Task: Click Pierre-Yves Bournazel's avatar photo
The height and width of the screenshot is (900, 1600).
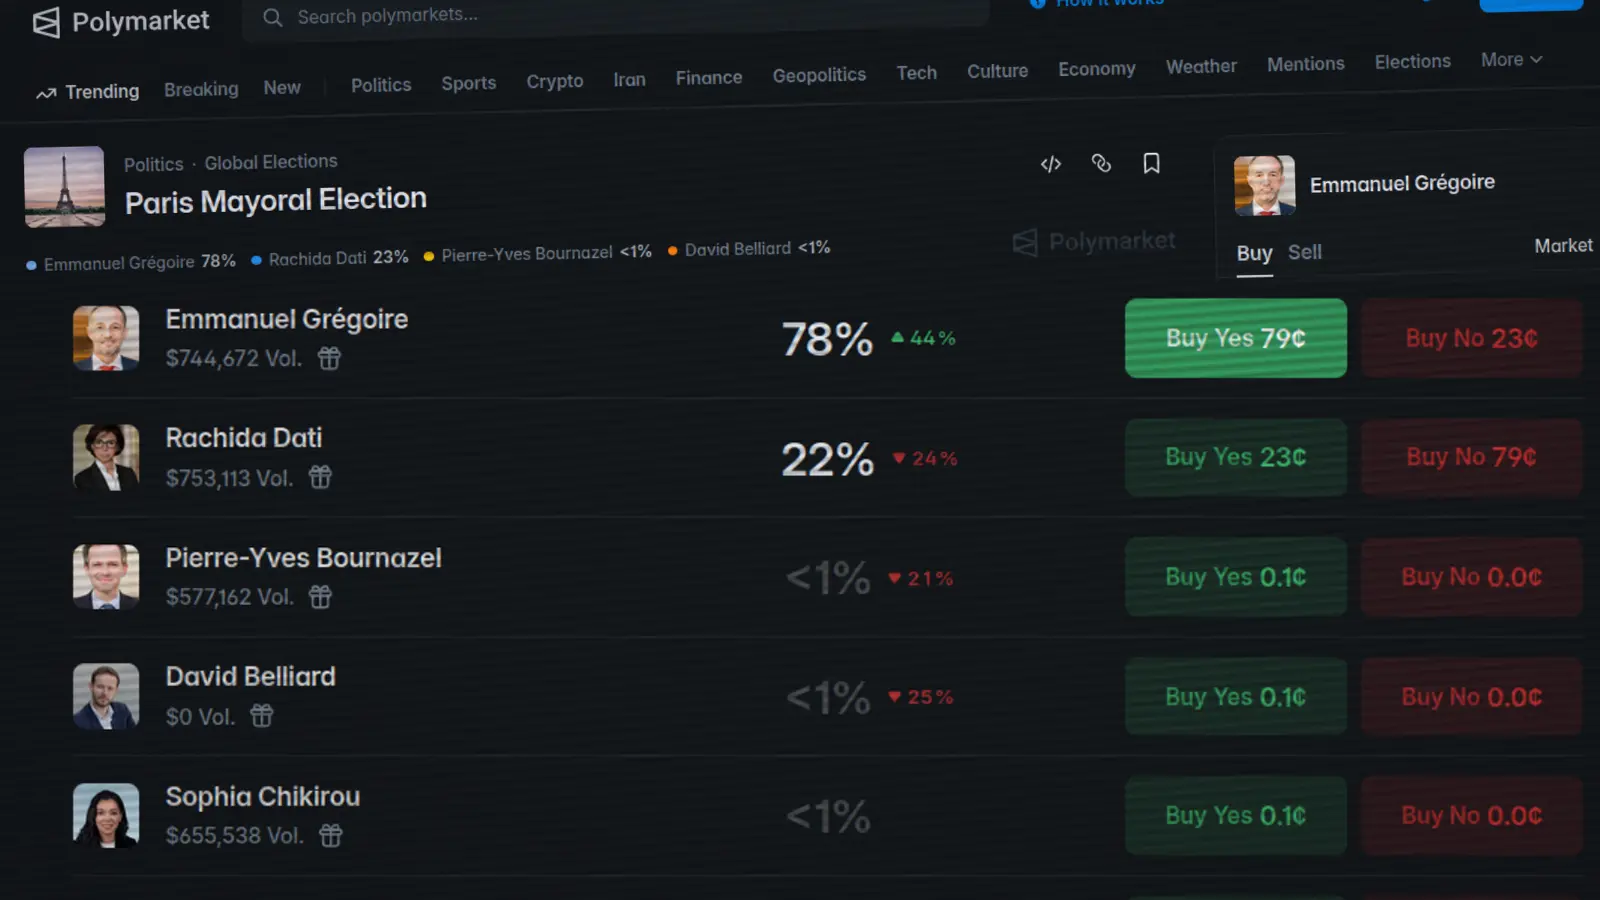Action: click(106, 577)
